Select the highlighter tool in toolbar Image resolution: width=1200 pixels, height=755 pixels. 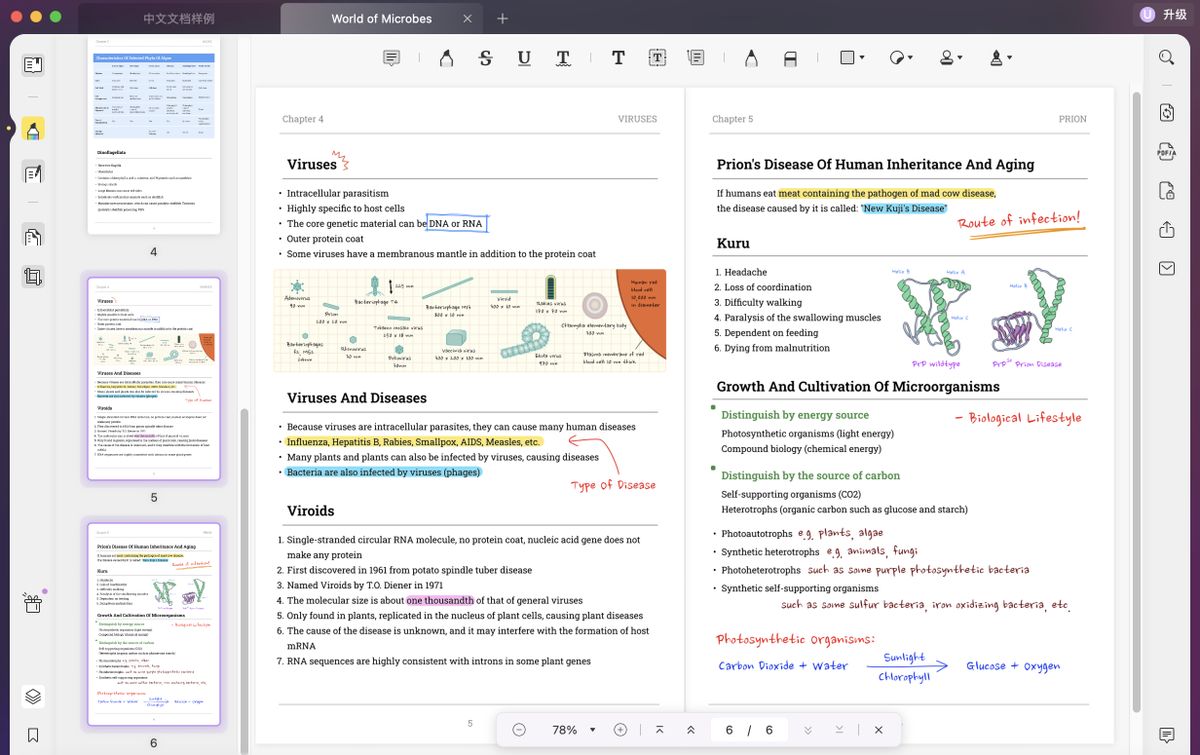click(446, 58)
